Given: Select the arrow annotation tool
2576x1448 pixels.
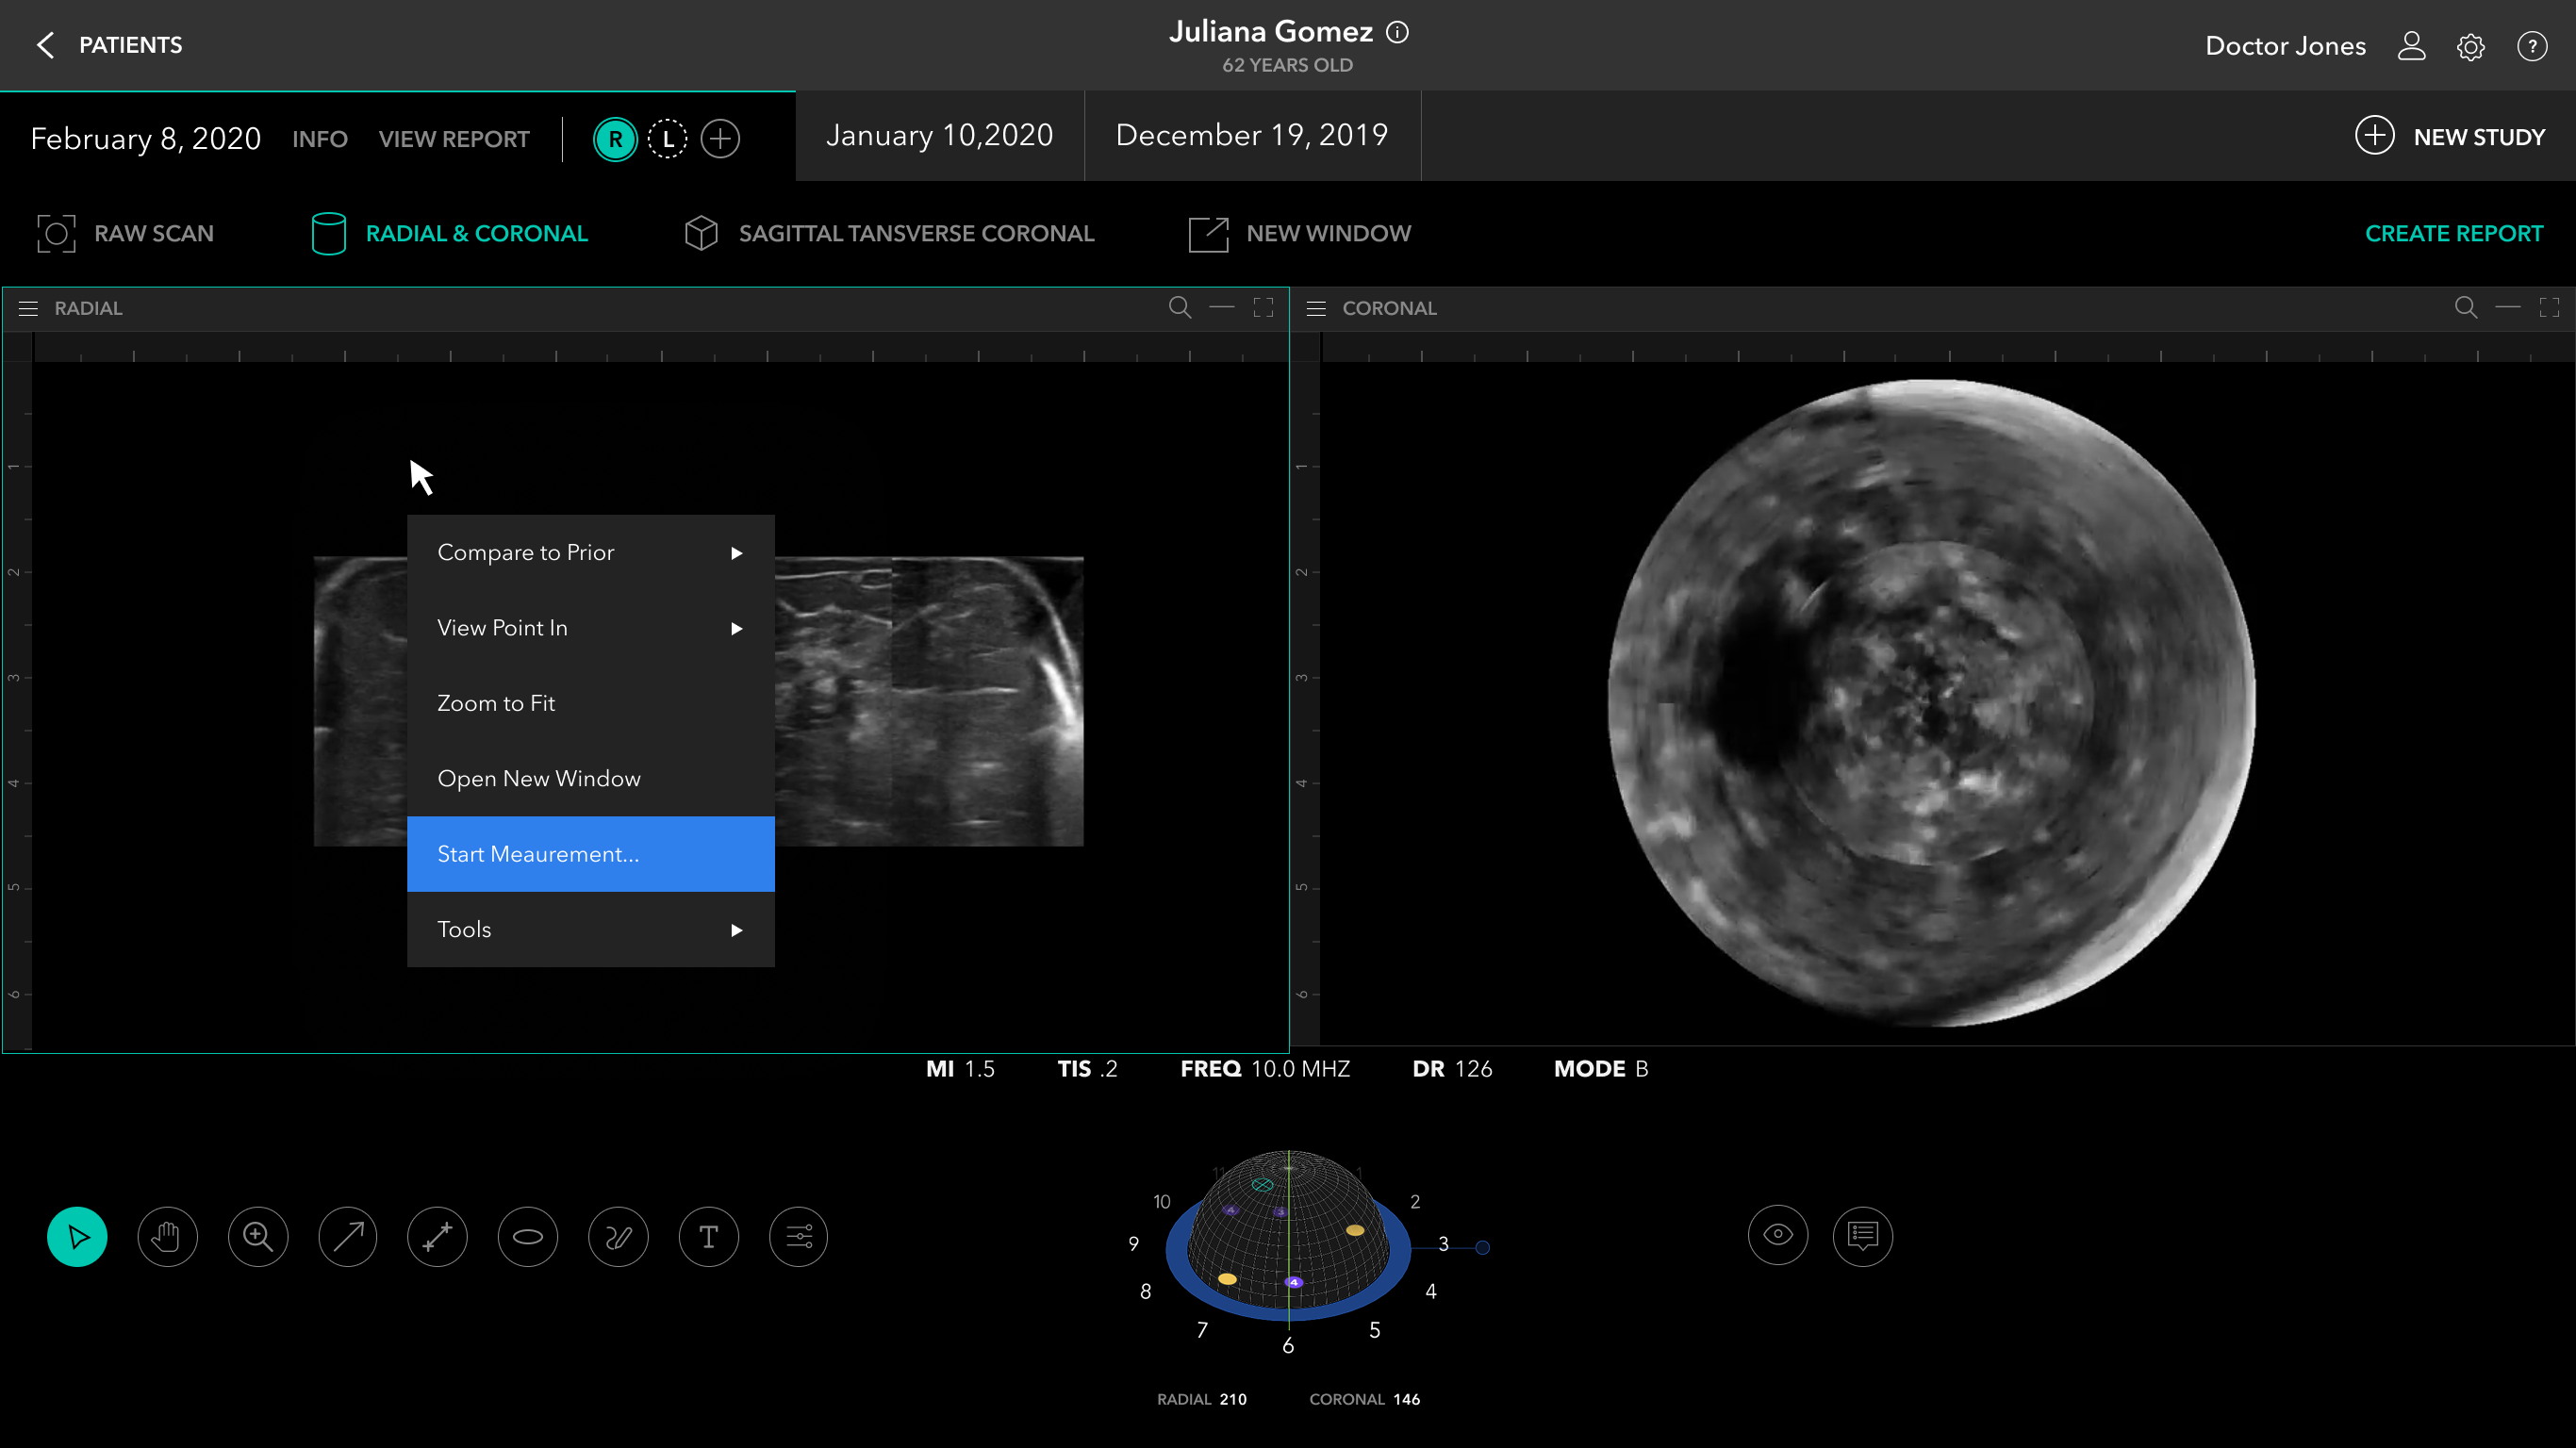Looking at the screenshot, I should pyautogui.click(x=348, y=1237).
